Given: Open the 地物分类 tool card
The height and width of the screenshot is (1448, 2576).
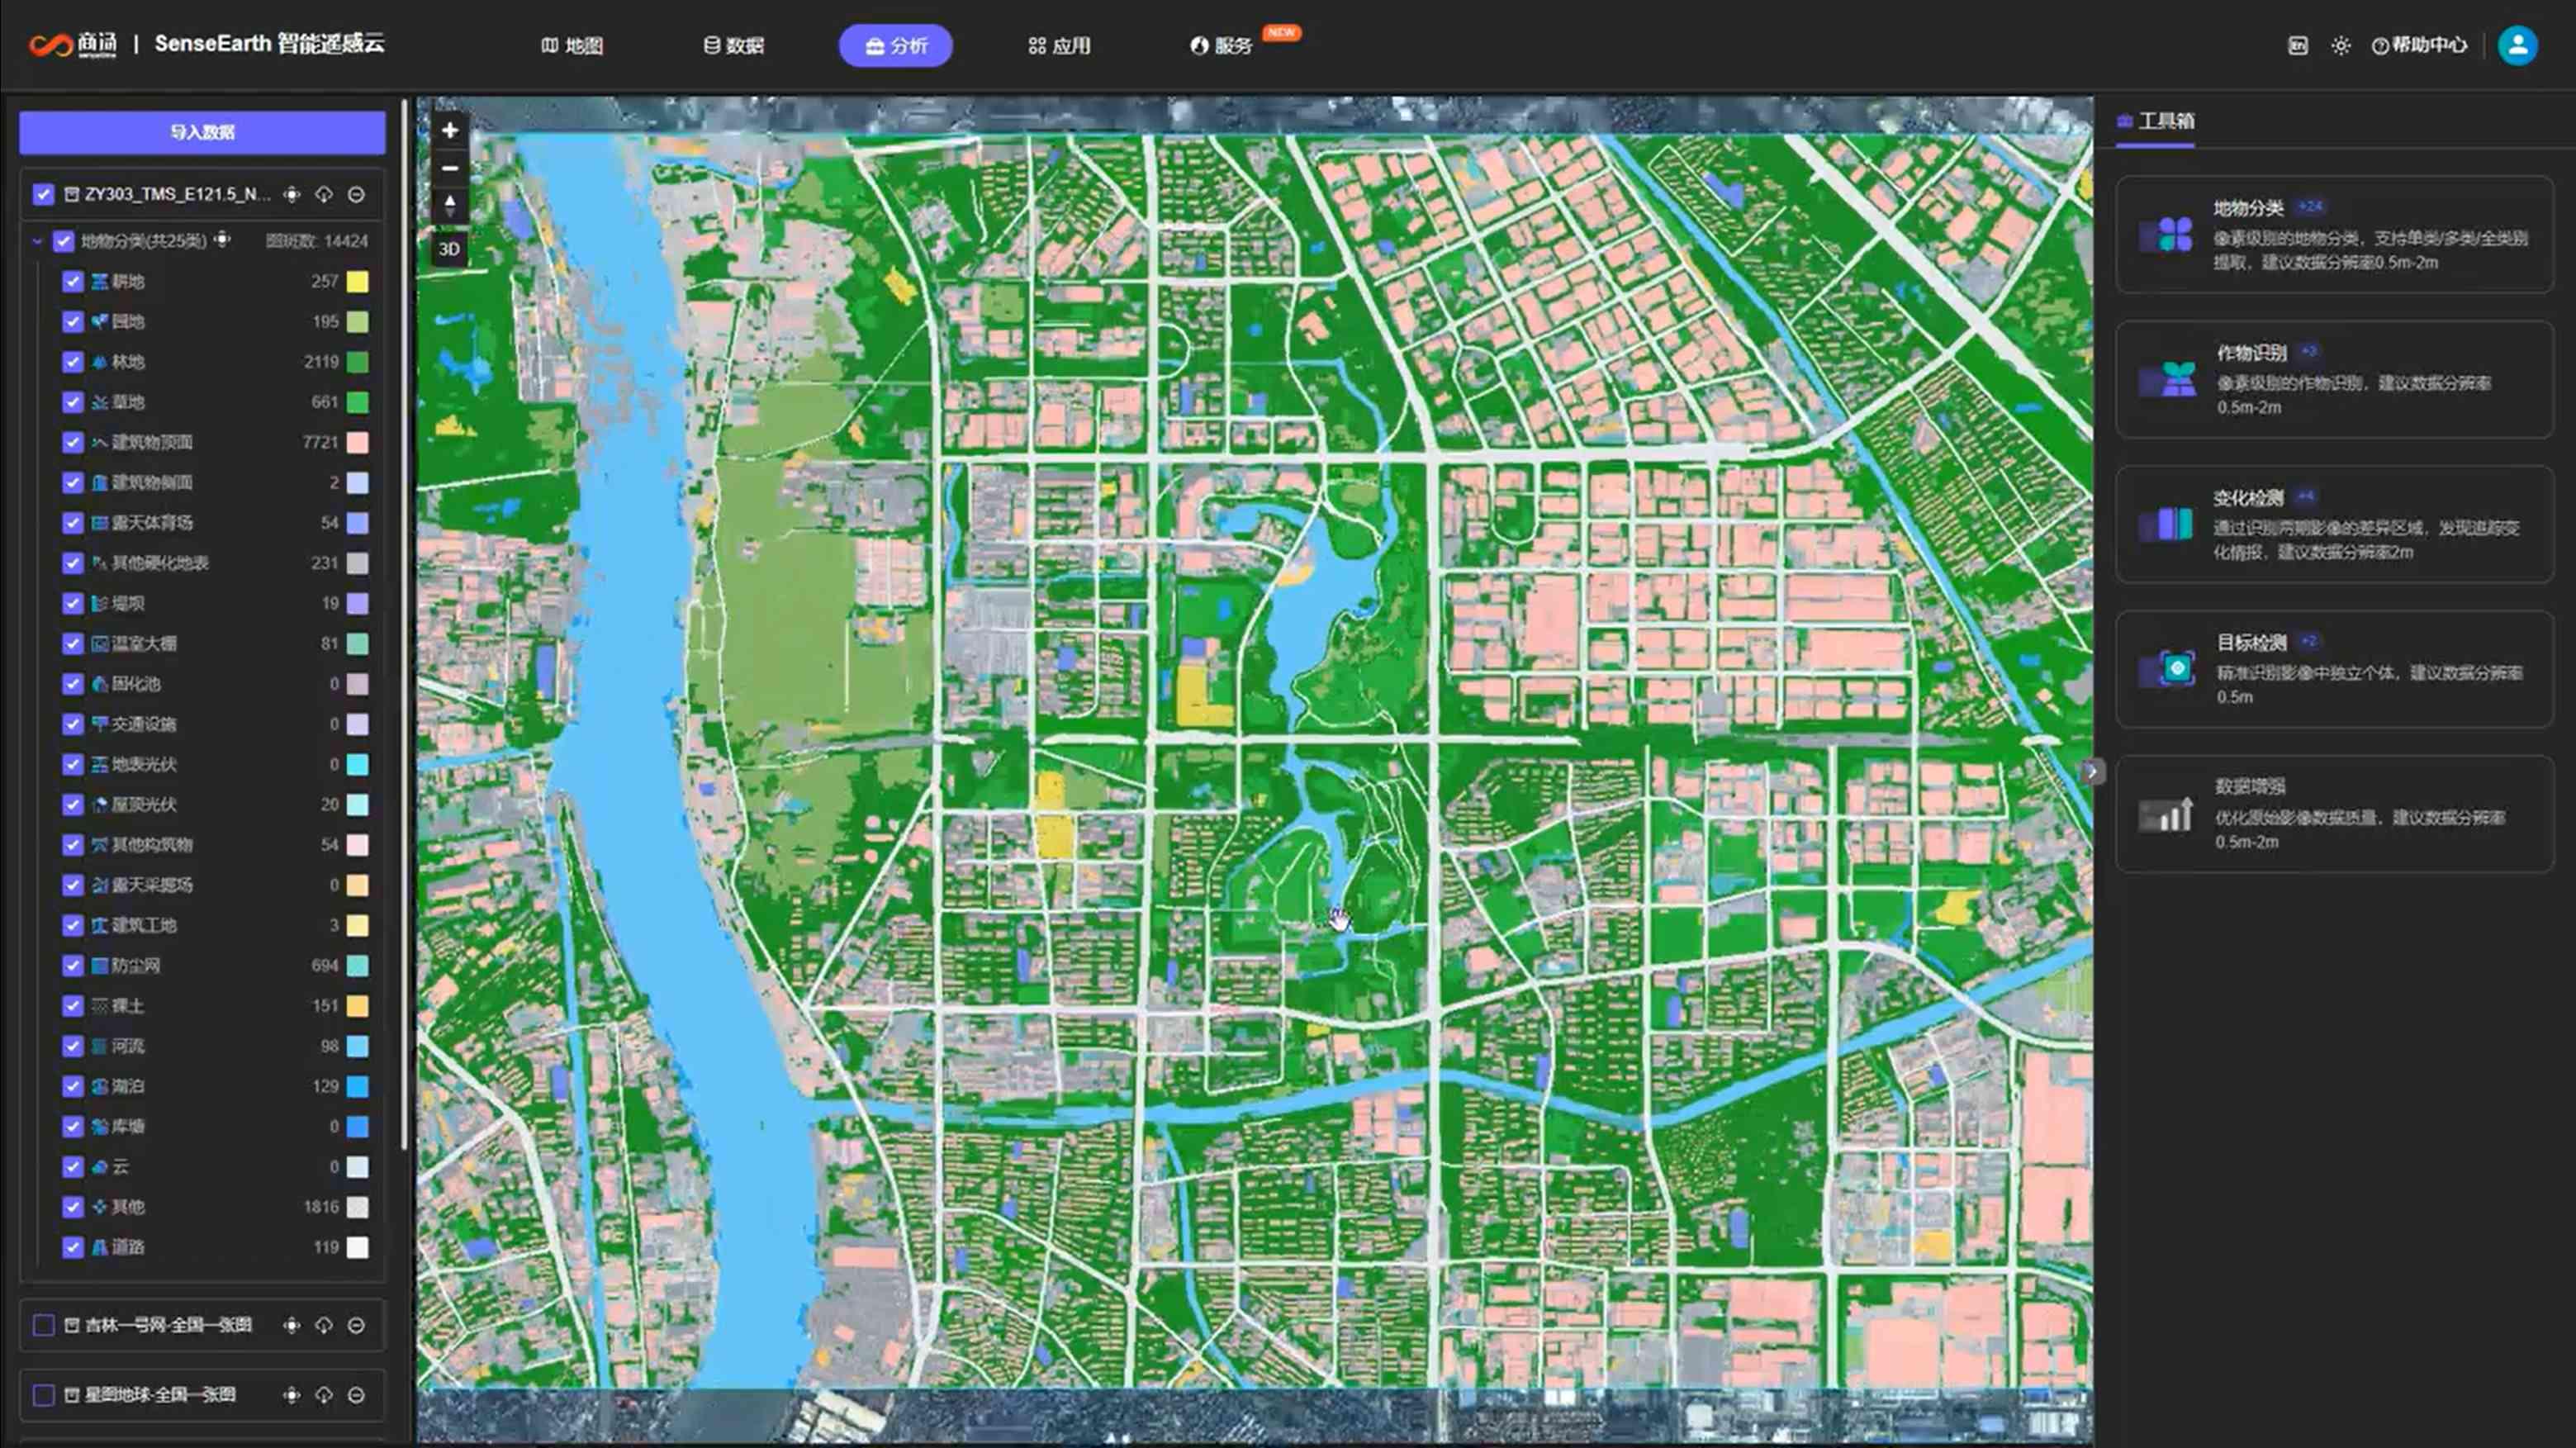Looking at the screenshot, I should point(2334,235).
